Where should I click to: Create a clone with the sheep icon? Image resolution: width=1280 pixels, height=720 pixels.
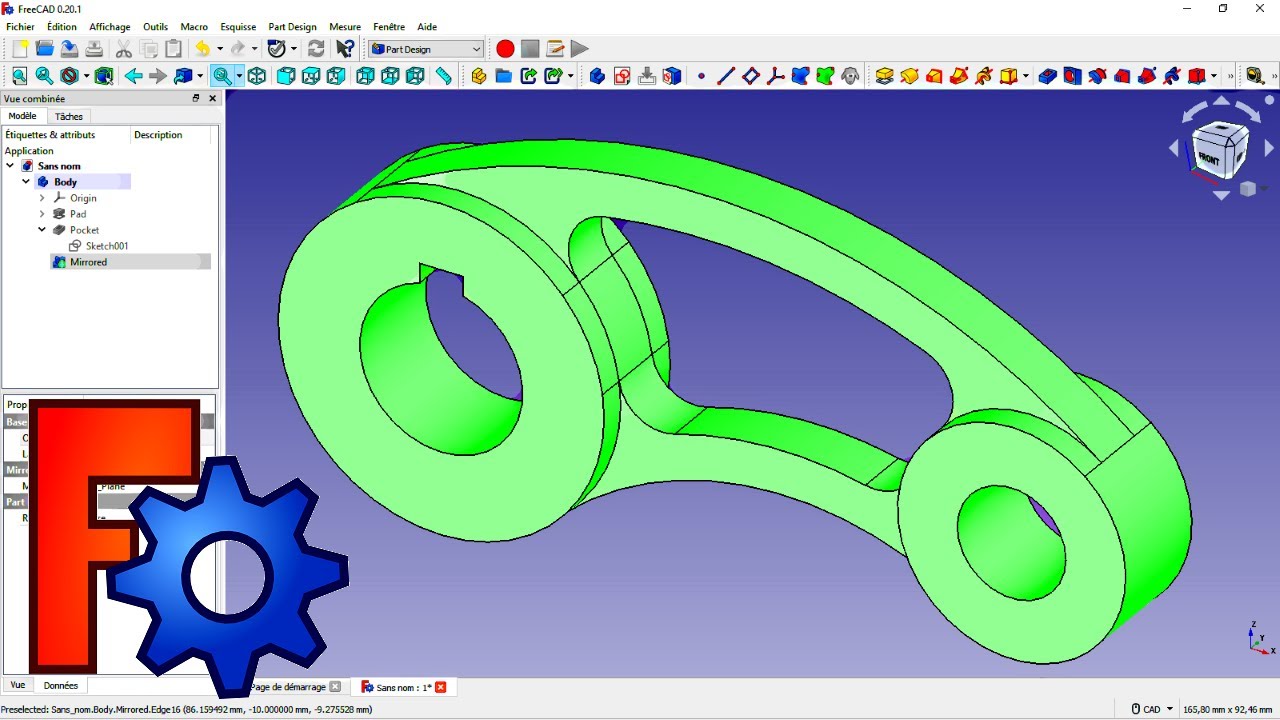[850, 76]
